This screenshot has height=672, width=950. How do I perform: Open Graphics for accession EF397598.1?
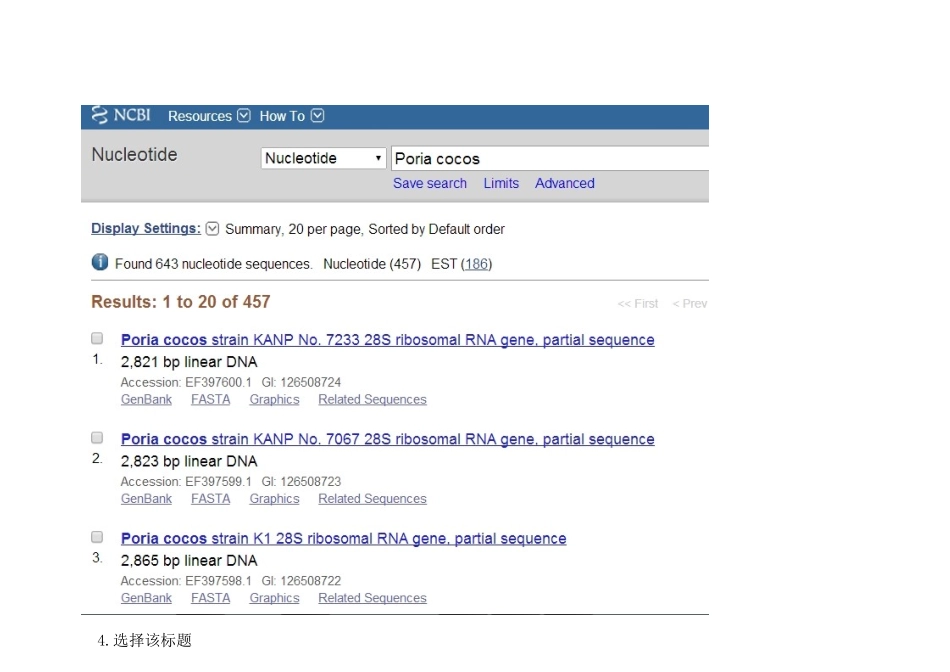pos(274,598)
